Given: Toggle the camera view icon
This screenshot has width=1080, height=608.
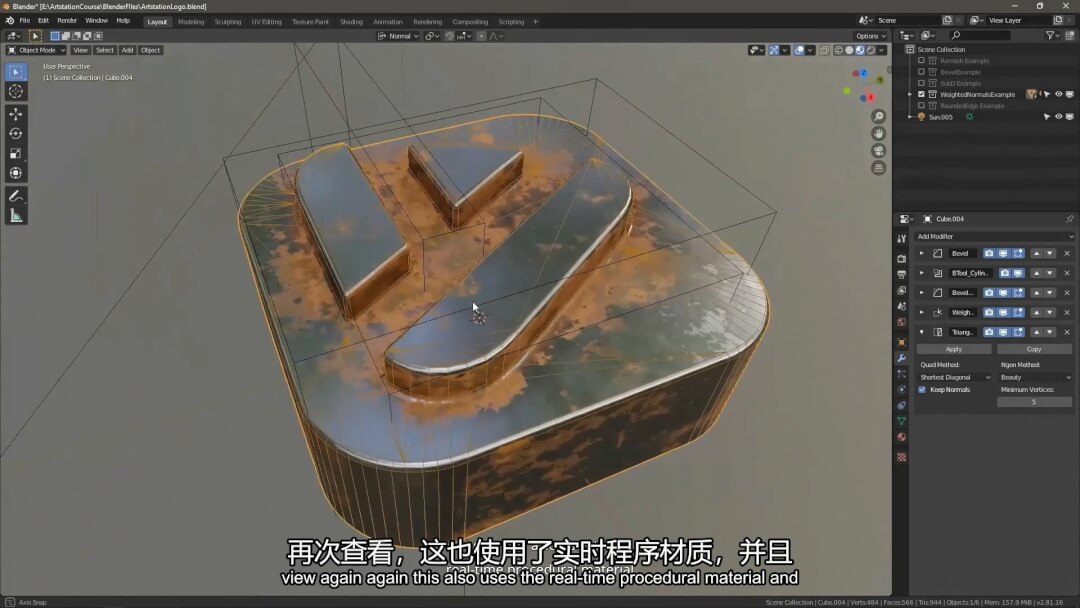Looking at the screenshot, I should click(878, 151).
